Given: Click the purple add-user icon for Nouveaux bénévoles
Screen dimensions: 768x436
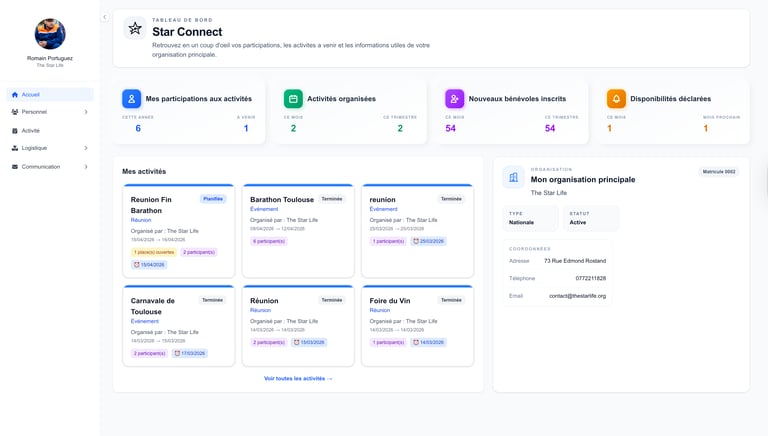Looking at the screenshot, I should (455, 98).
